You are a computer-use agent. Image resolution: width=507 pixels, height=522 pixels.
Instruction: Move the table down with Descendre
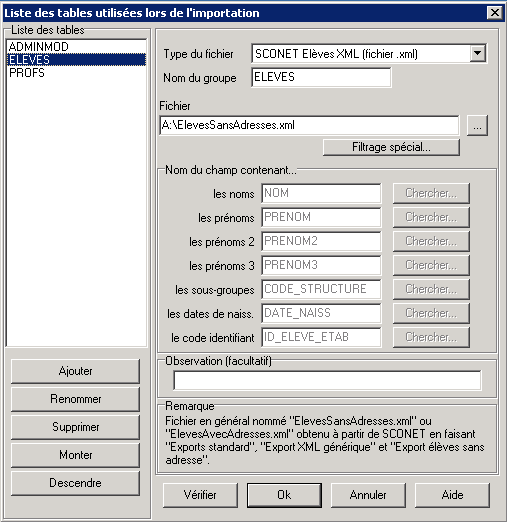(x=75, y=483)
